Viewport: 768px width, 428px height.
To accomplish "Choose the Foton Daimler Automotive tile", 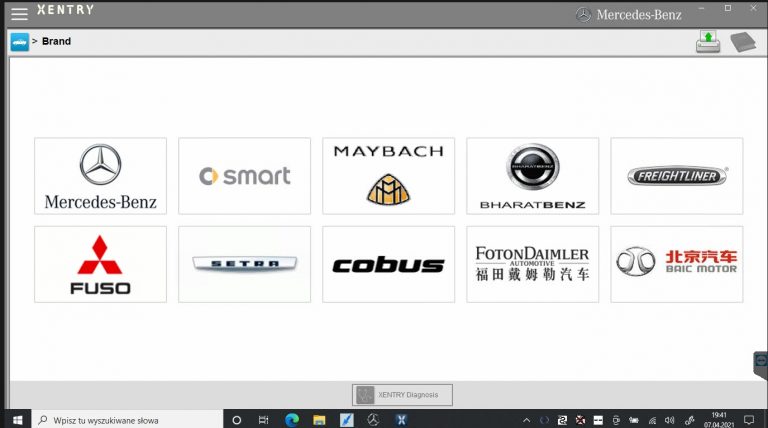I will click(x=532, y=264).
